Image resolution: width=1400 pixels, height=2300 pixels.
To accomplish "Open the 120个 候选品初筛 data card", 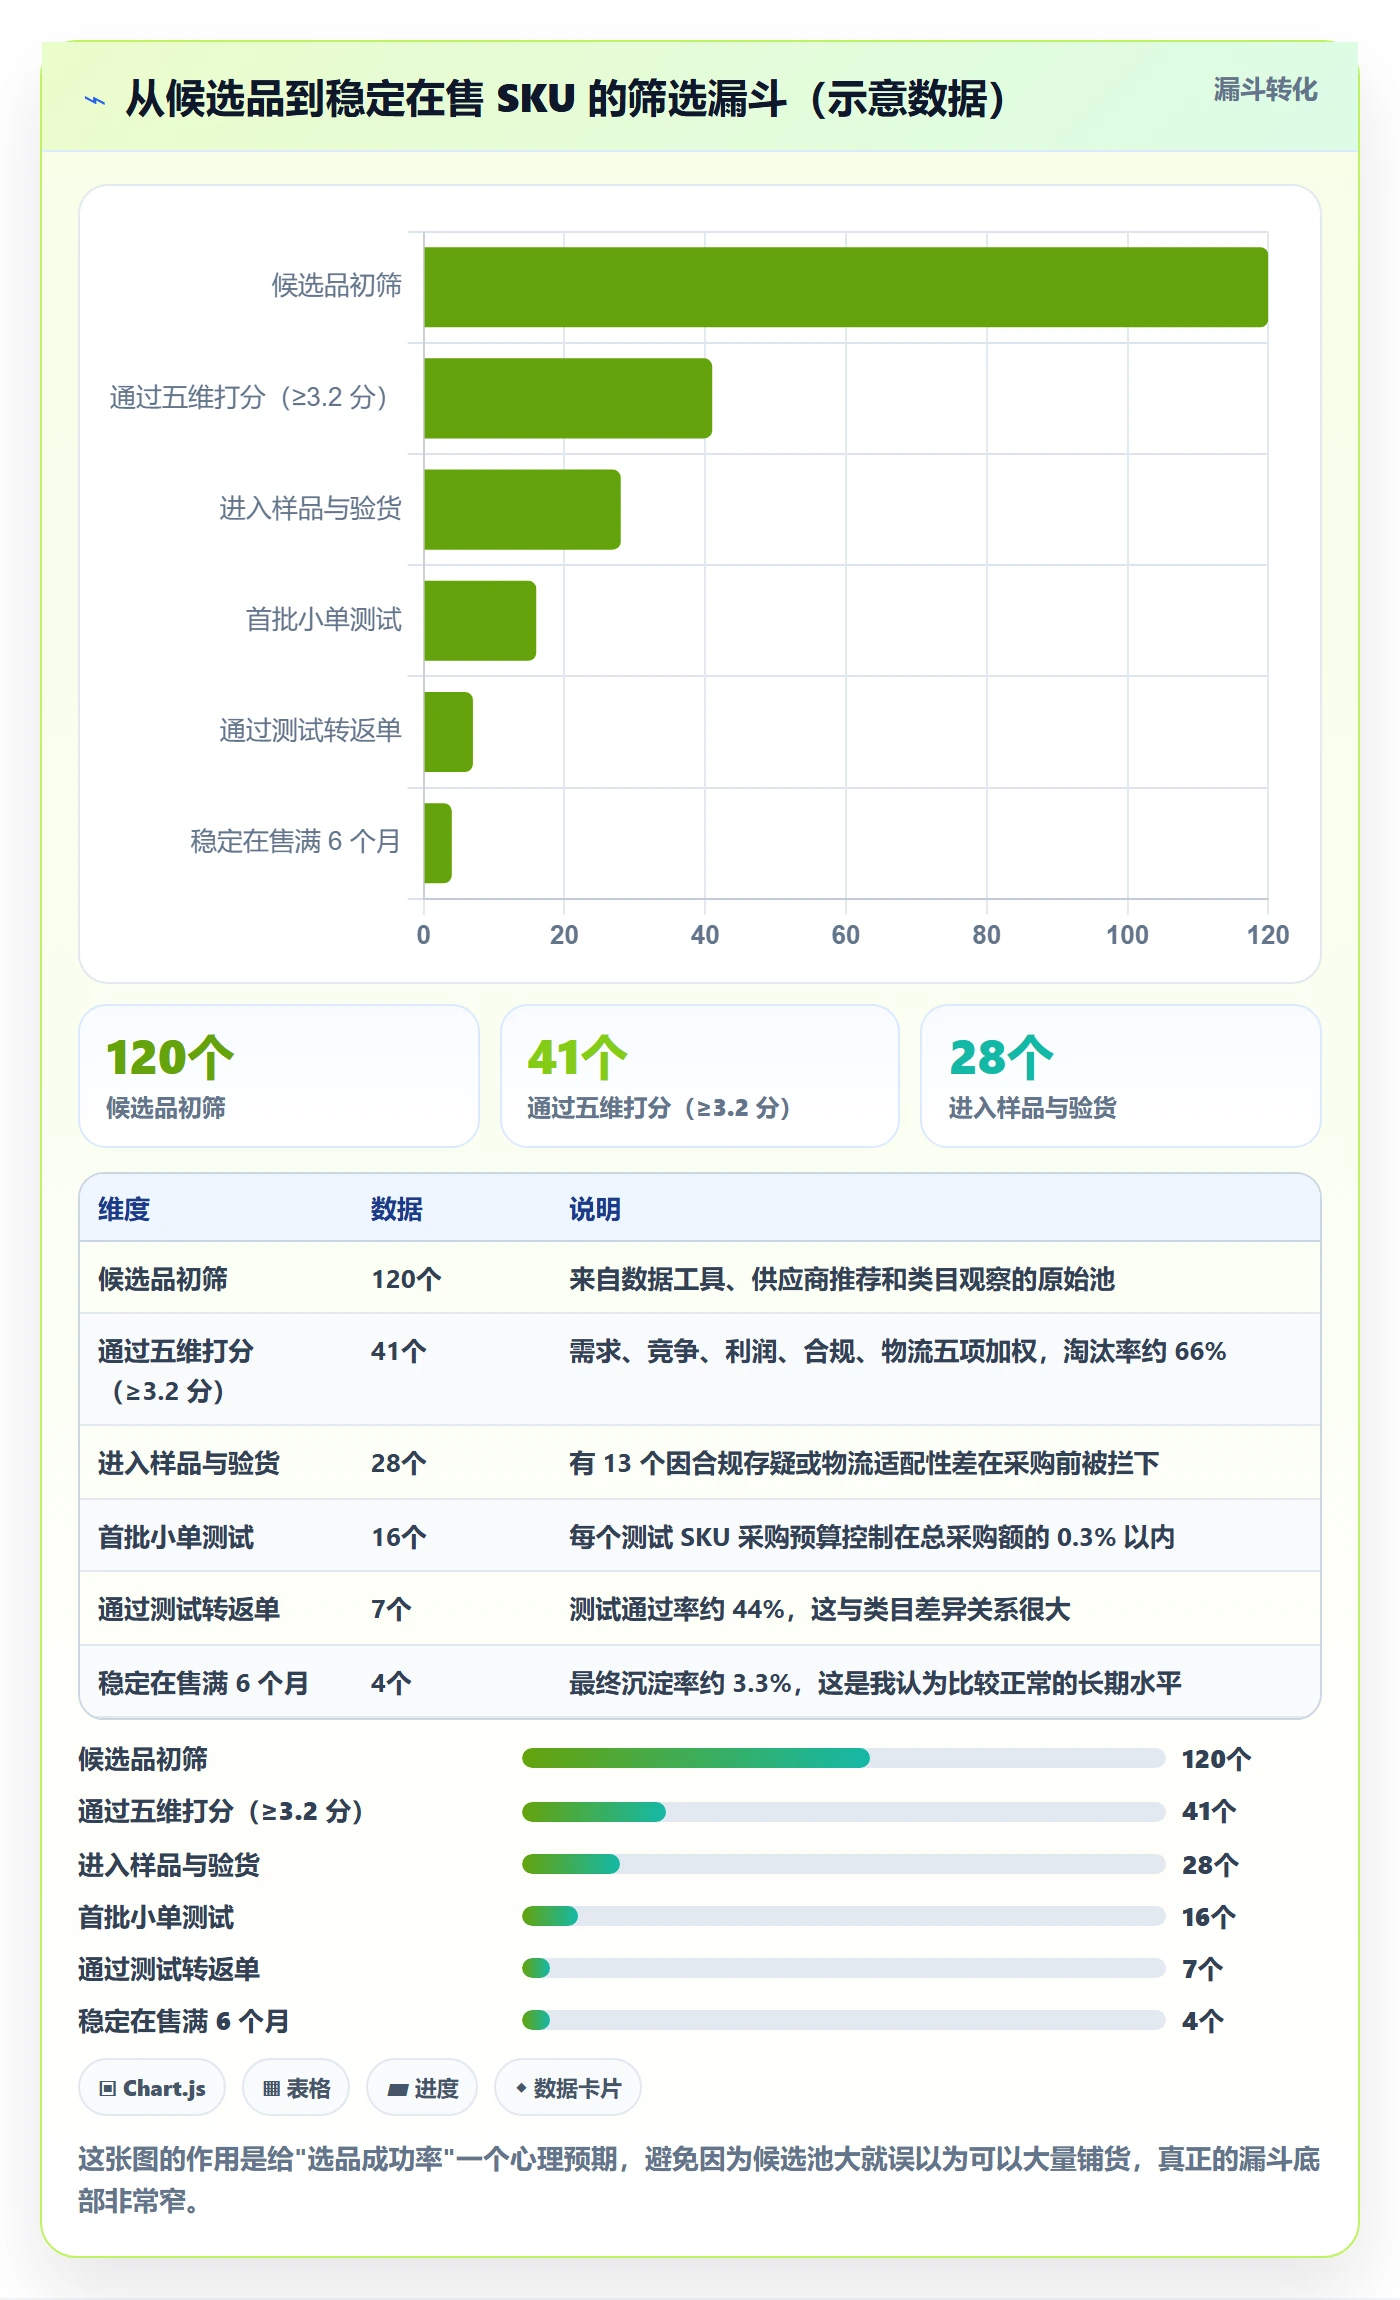I will 279,1076.
